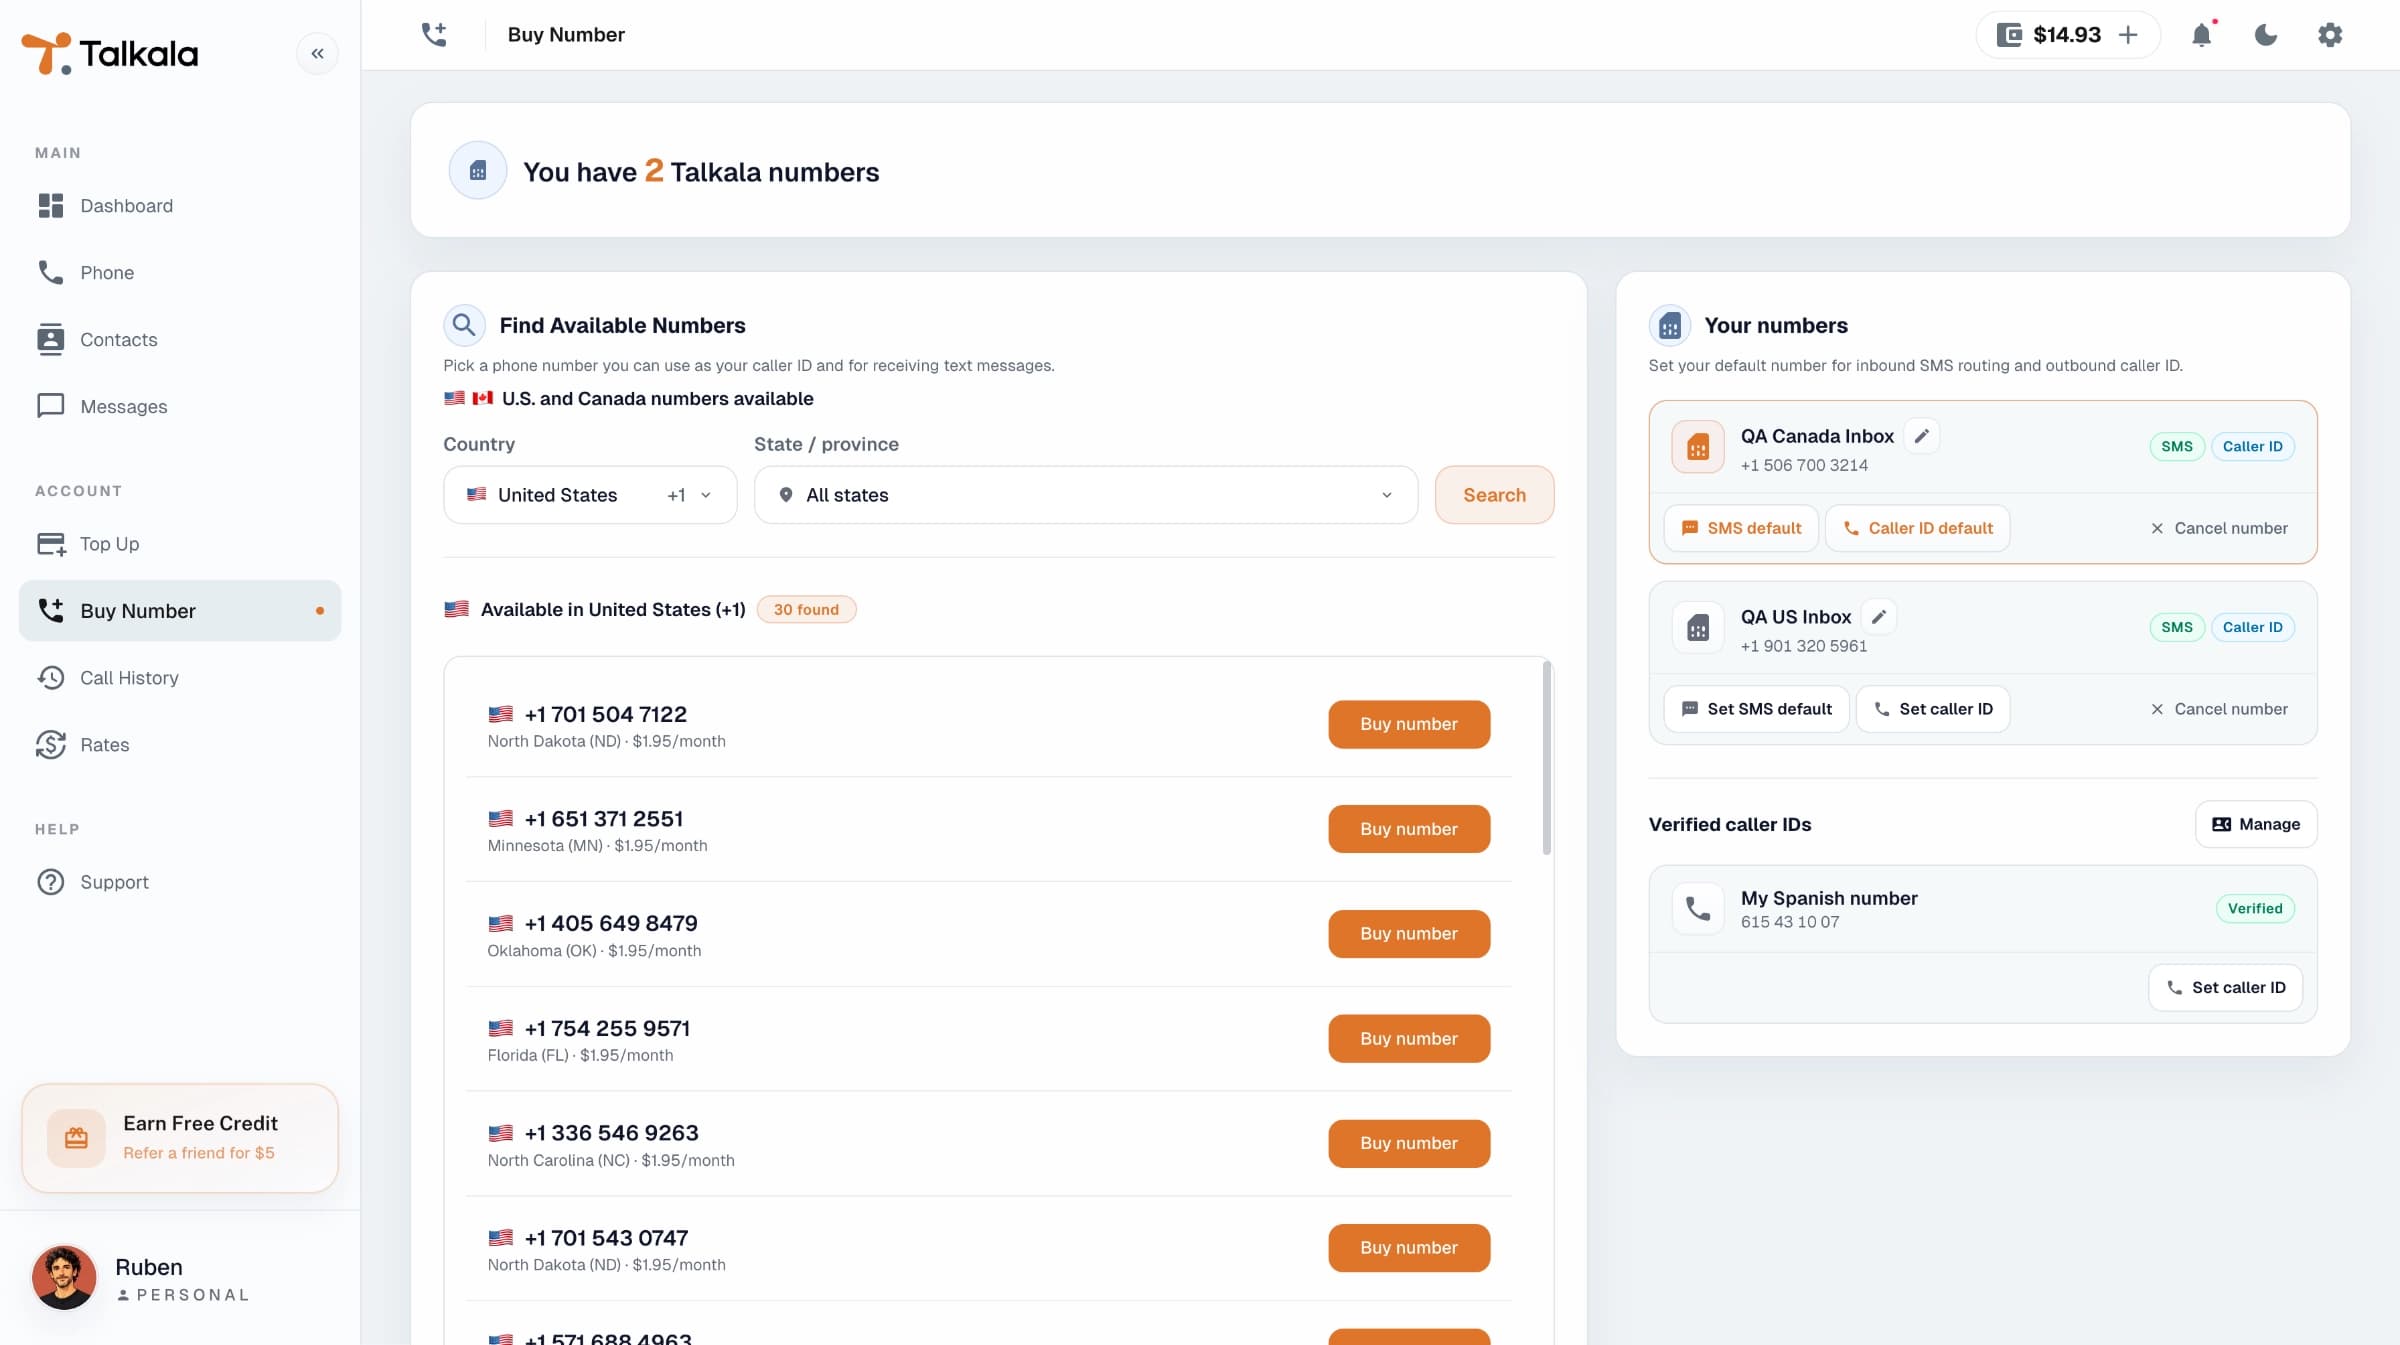
Task: Click the Messages chat bubble icon
Action: tap(51, 406)
